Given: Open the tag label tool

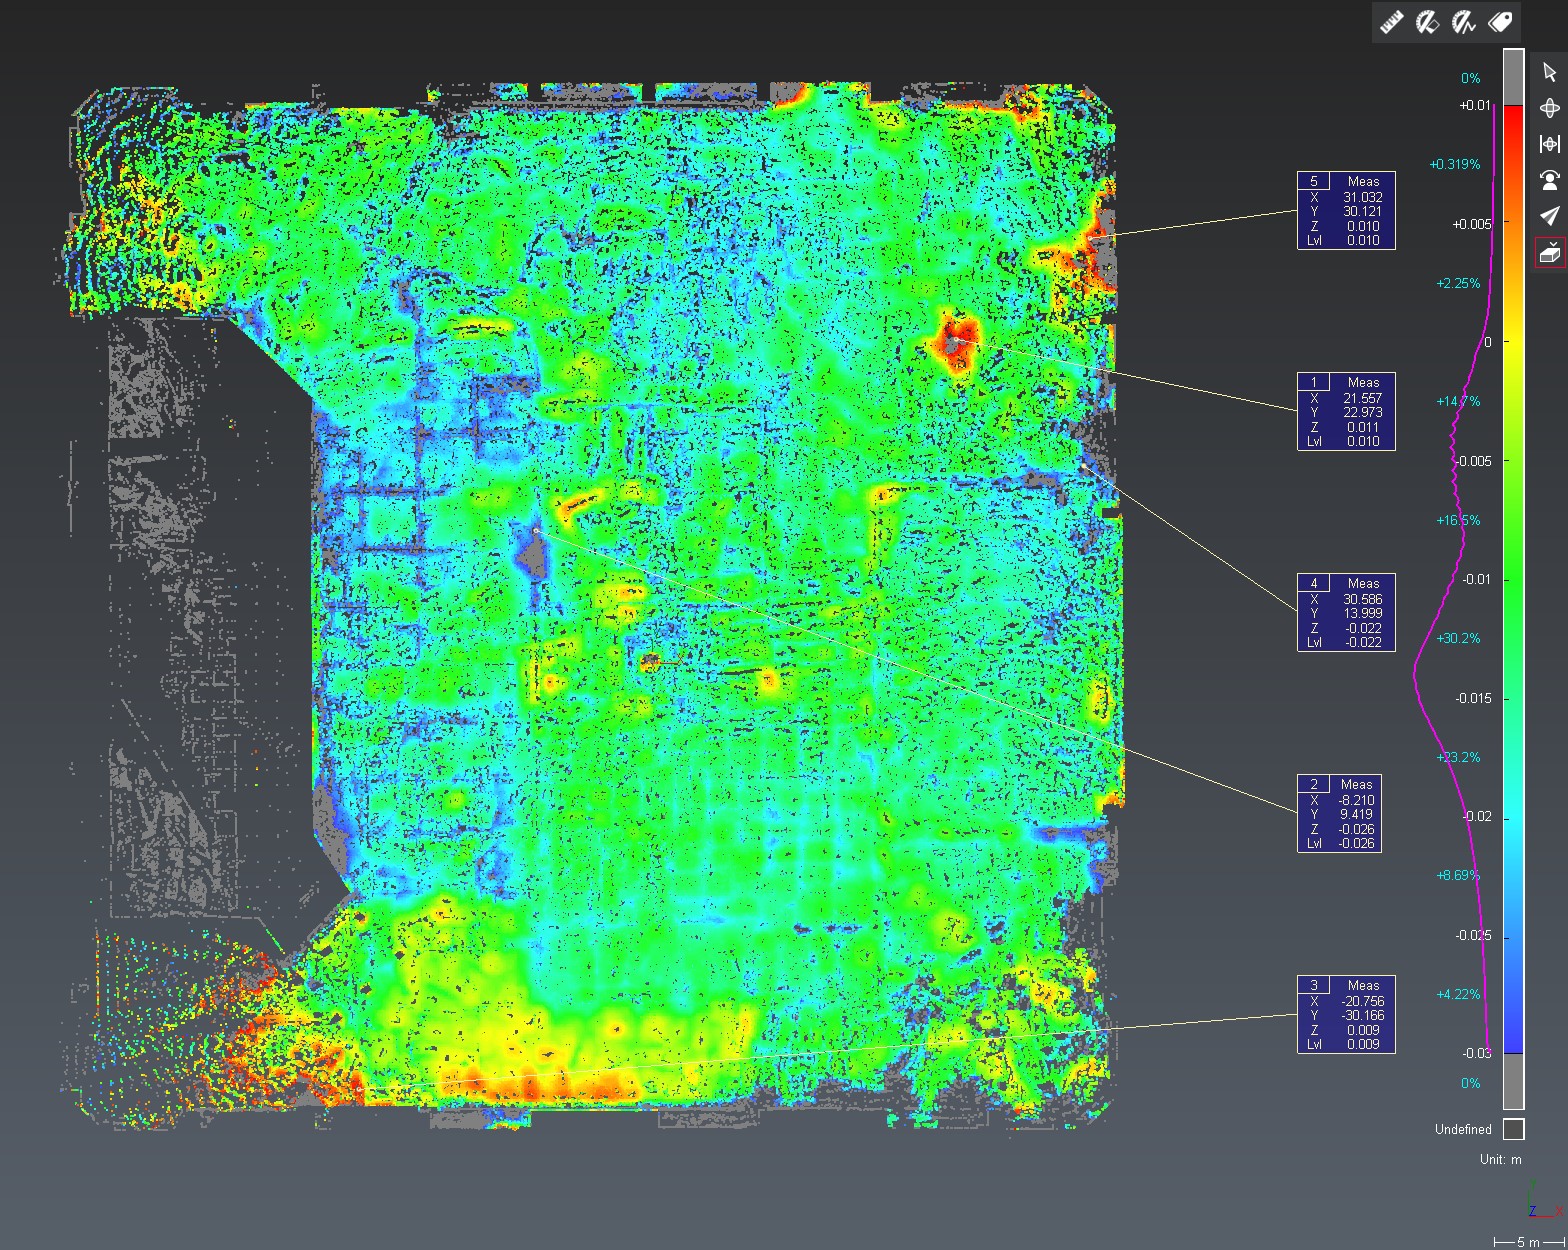Looking at the screenshot, I should tap(1499, 21).
